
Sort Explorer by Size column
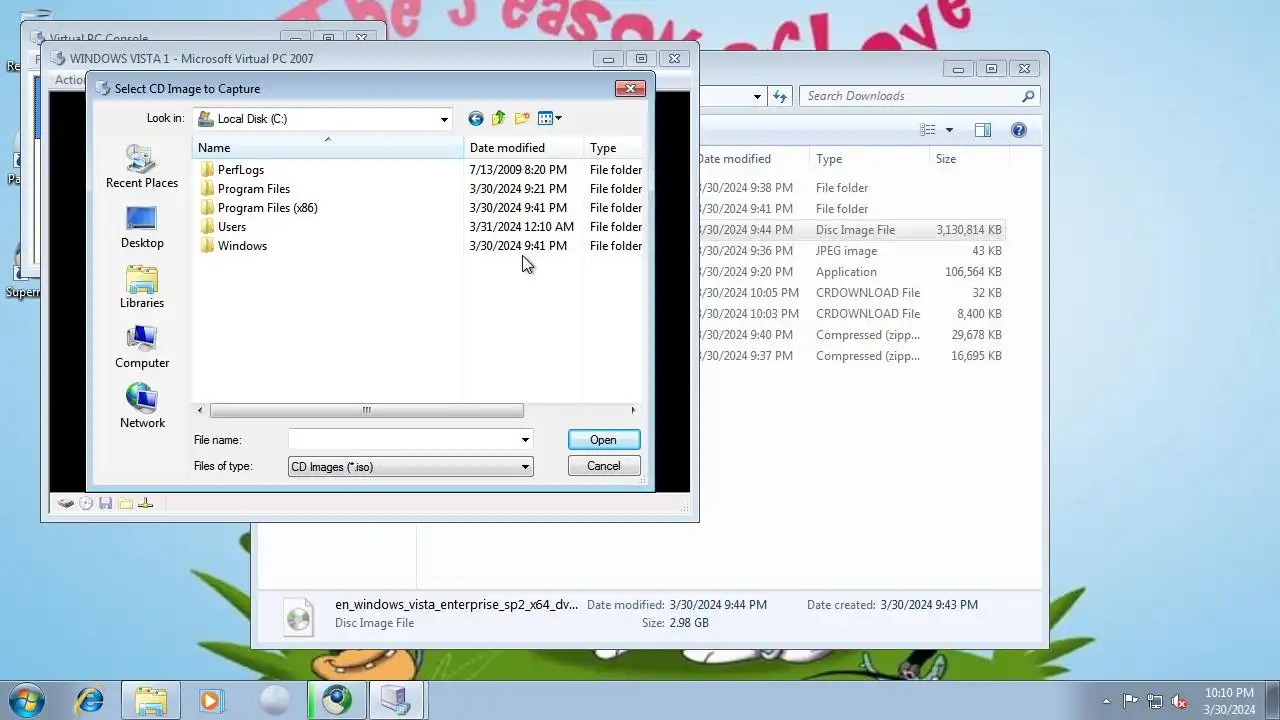click(x=968, y=159)
